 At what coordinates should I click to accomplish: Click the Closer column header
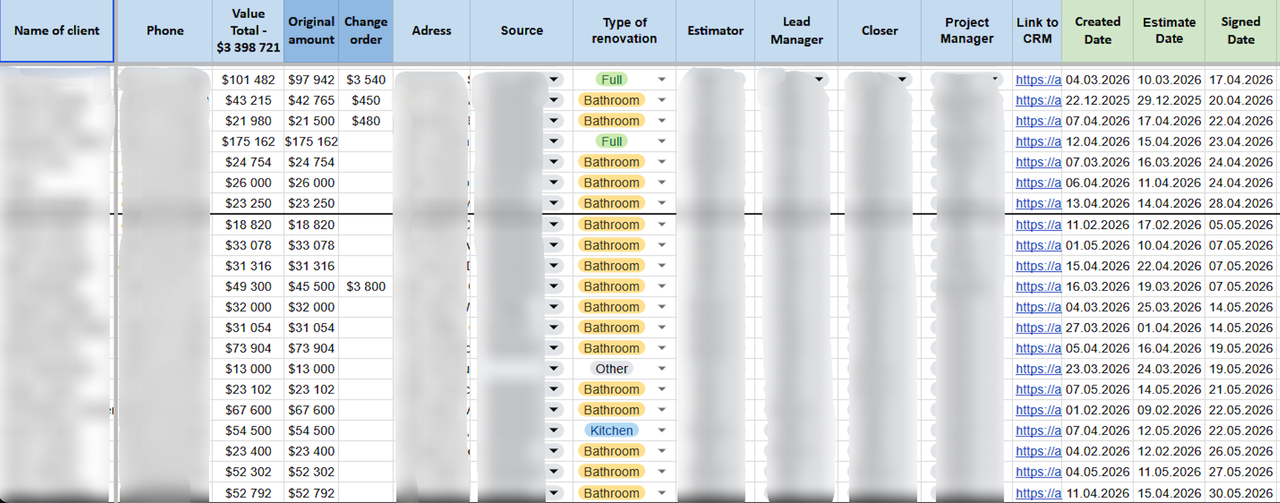coord(879,31)
